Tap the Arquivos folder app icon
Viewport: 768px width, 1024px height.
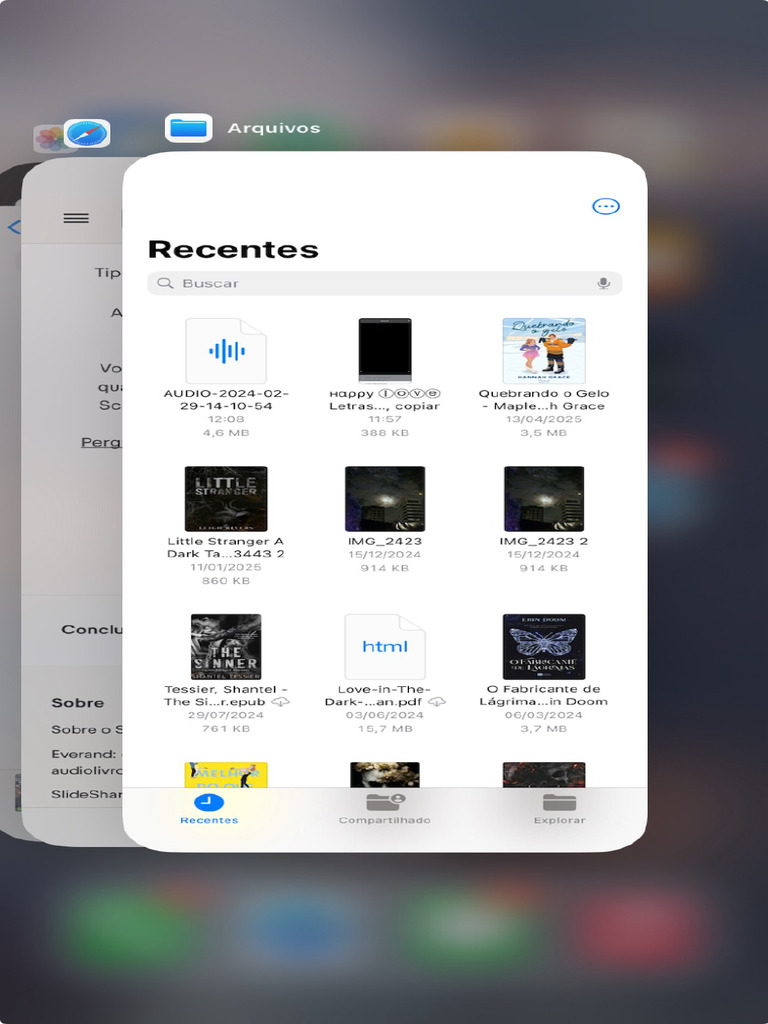(x=188, y=128)
